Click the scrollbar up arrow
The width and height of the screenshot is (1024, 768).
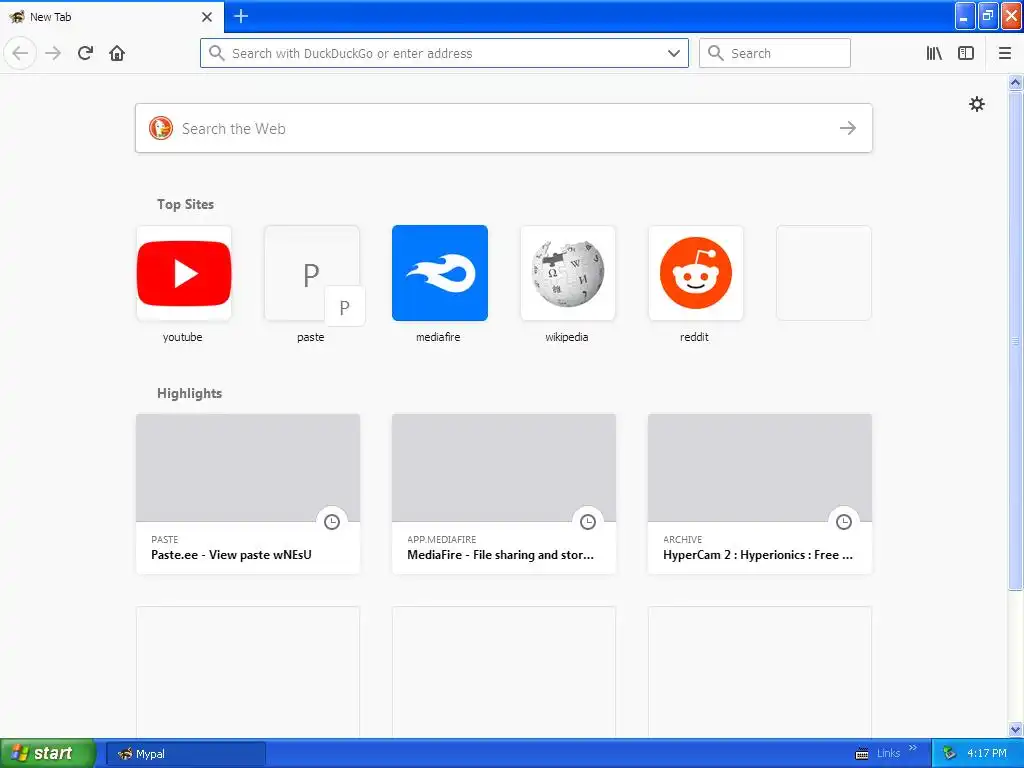coord(1016,82)
